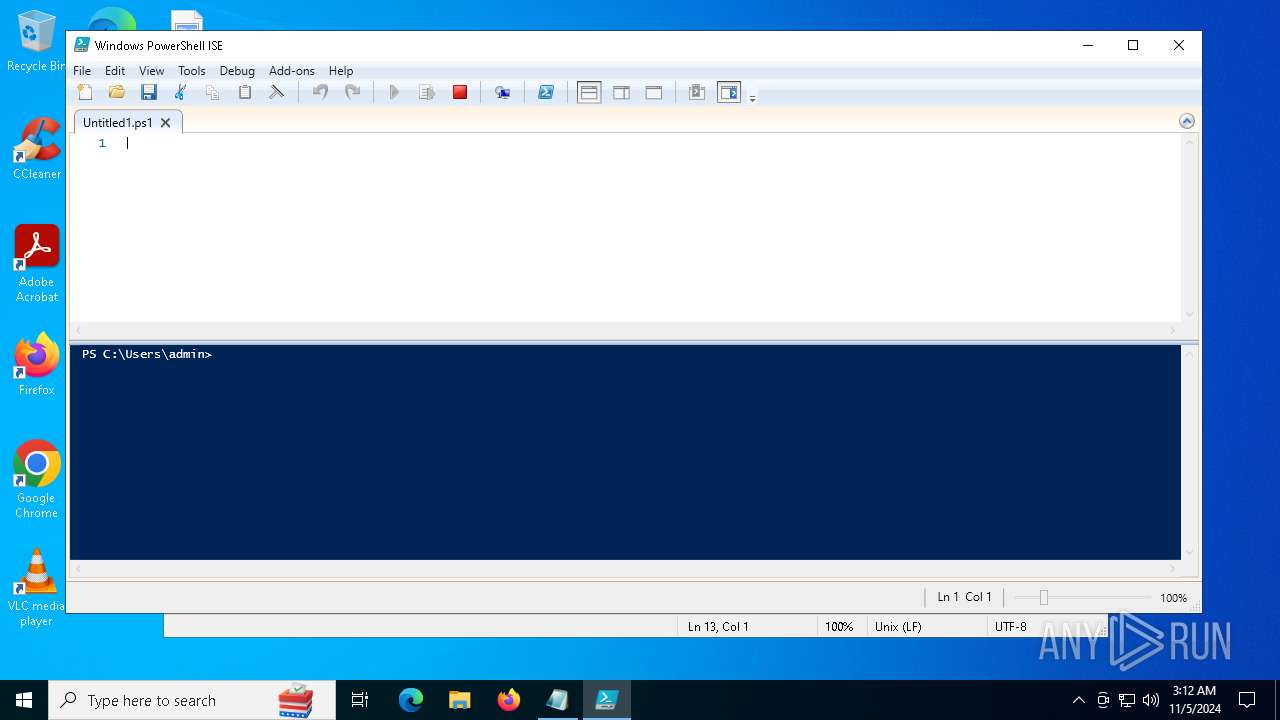
Task: Open Google Chrome desktop shortcut
Action: tap(37, 479)
